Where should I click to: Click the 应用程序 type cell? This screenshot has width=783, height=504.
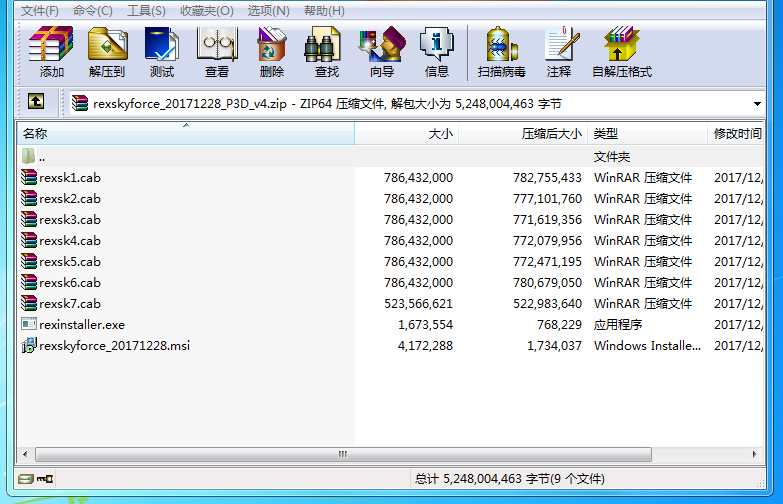pyautogui.click(x=618, y=324)
